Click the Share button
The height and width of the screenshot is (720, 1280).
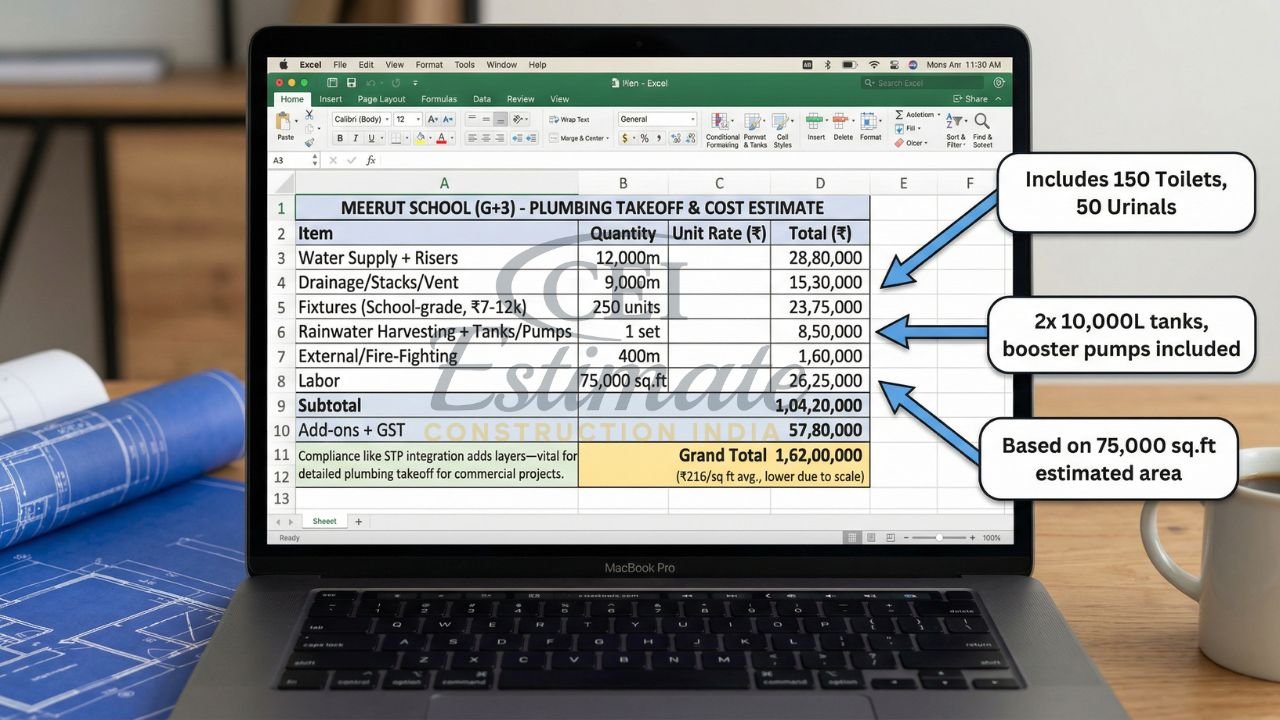pos(970,99)
